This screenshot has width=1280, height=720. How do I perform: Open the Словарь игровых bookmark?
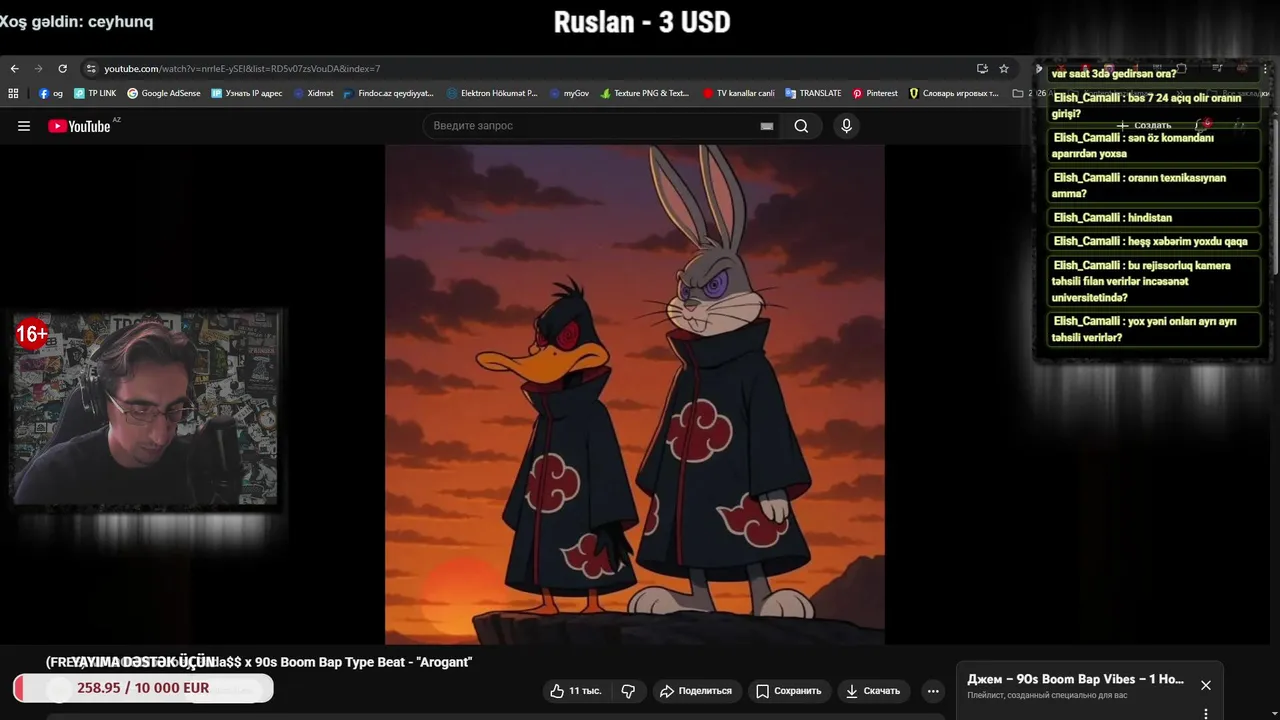(954, 93)
